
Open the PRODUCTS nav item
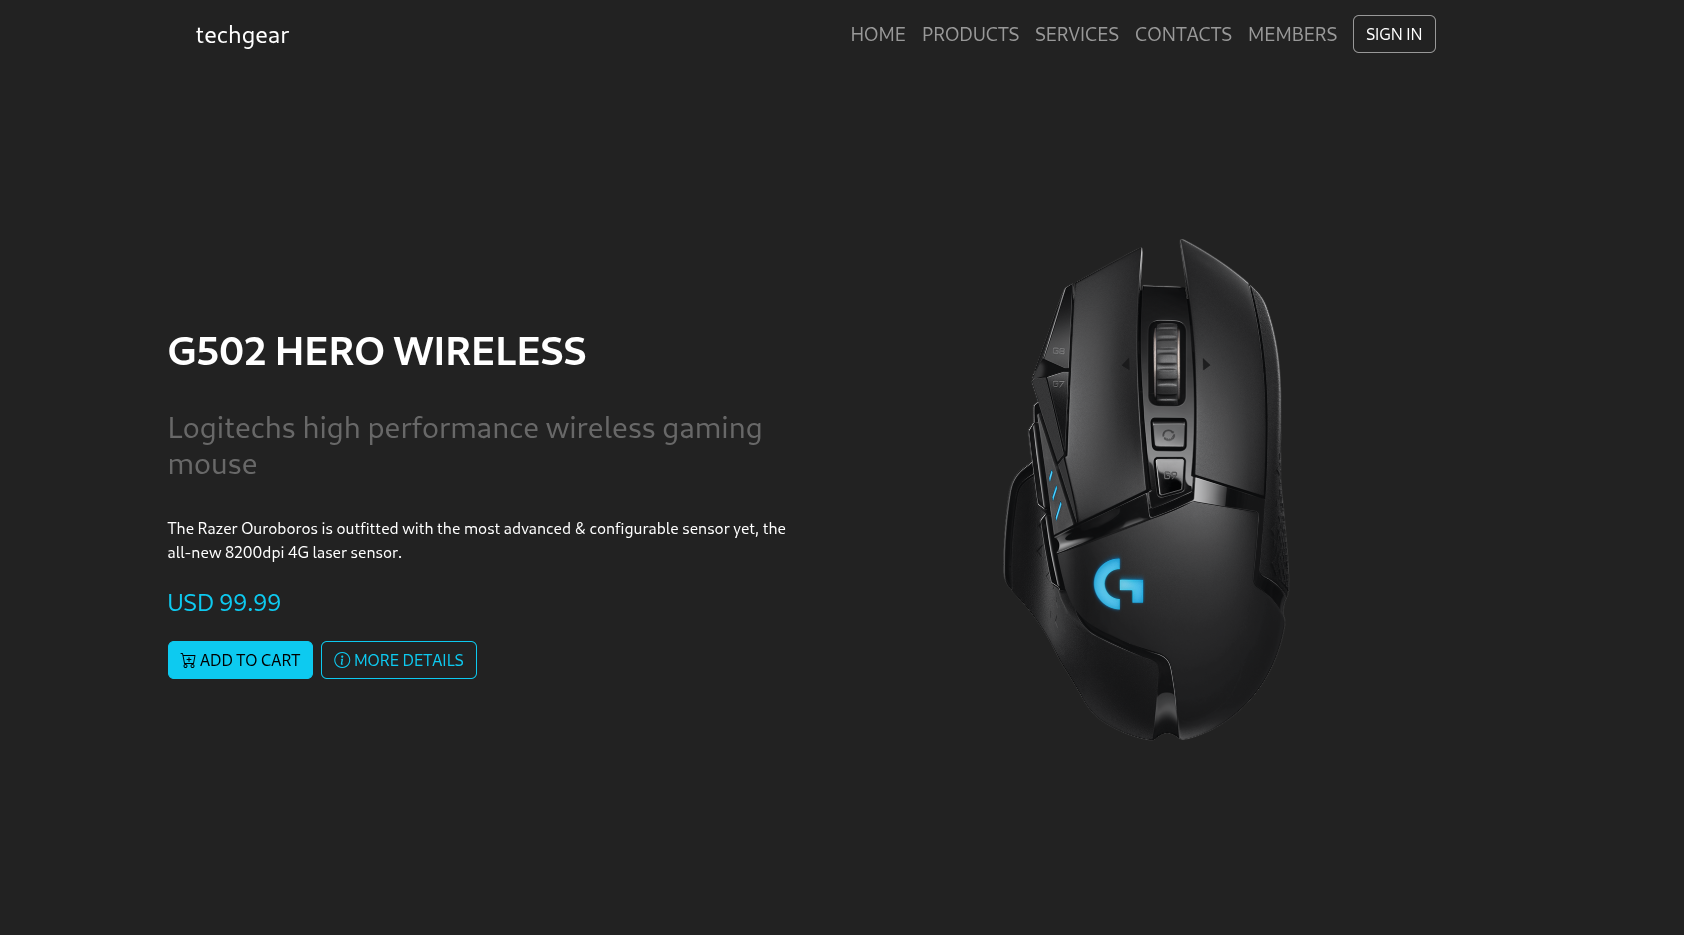pyautogui.click(x=970, y=34)
